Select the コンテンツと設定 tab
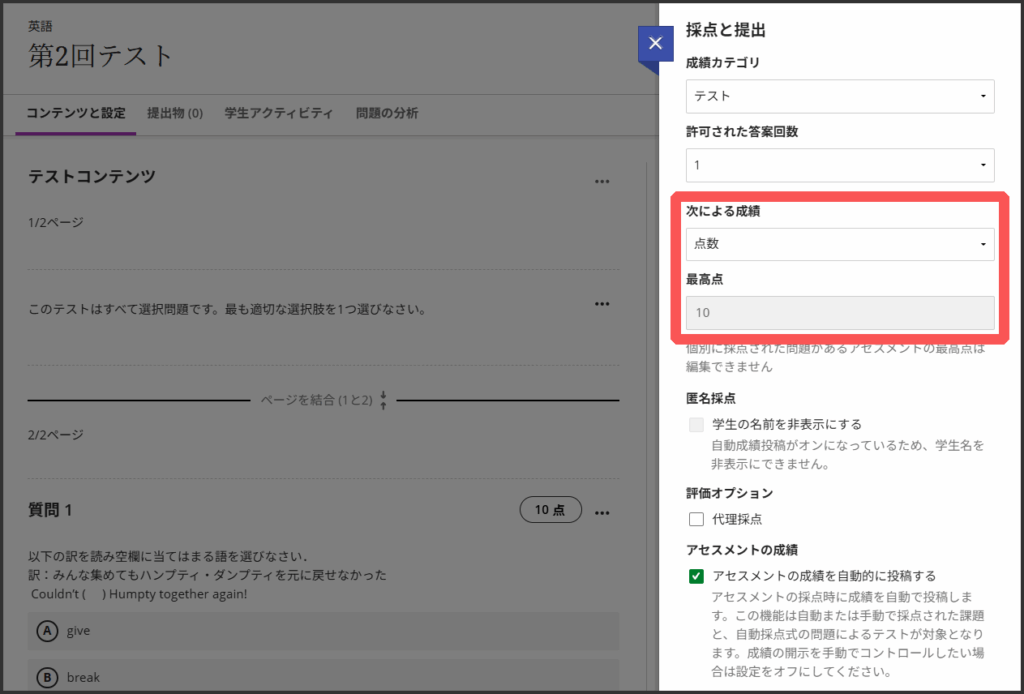Screen dimensions: 1024x694 76,113
